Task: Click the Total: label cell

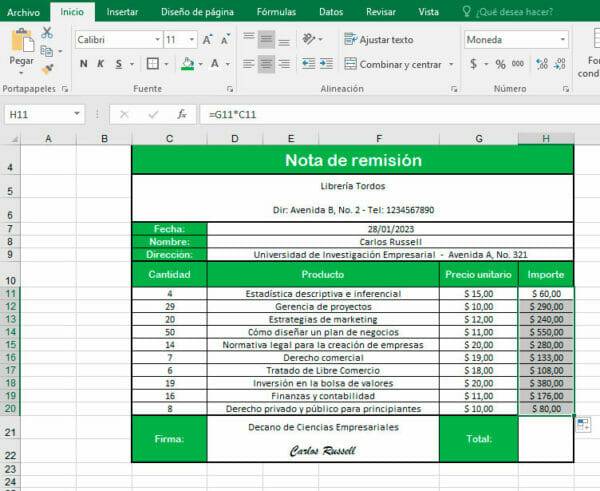Action: click(479, 439)
